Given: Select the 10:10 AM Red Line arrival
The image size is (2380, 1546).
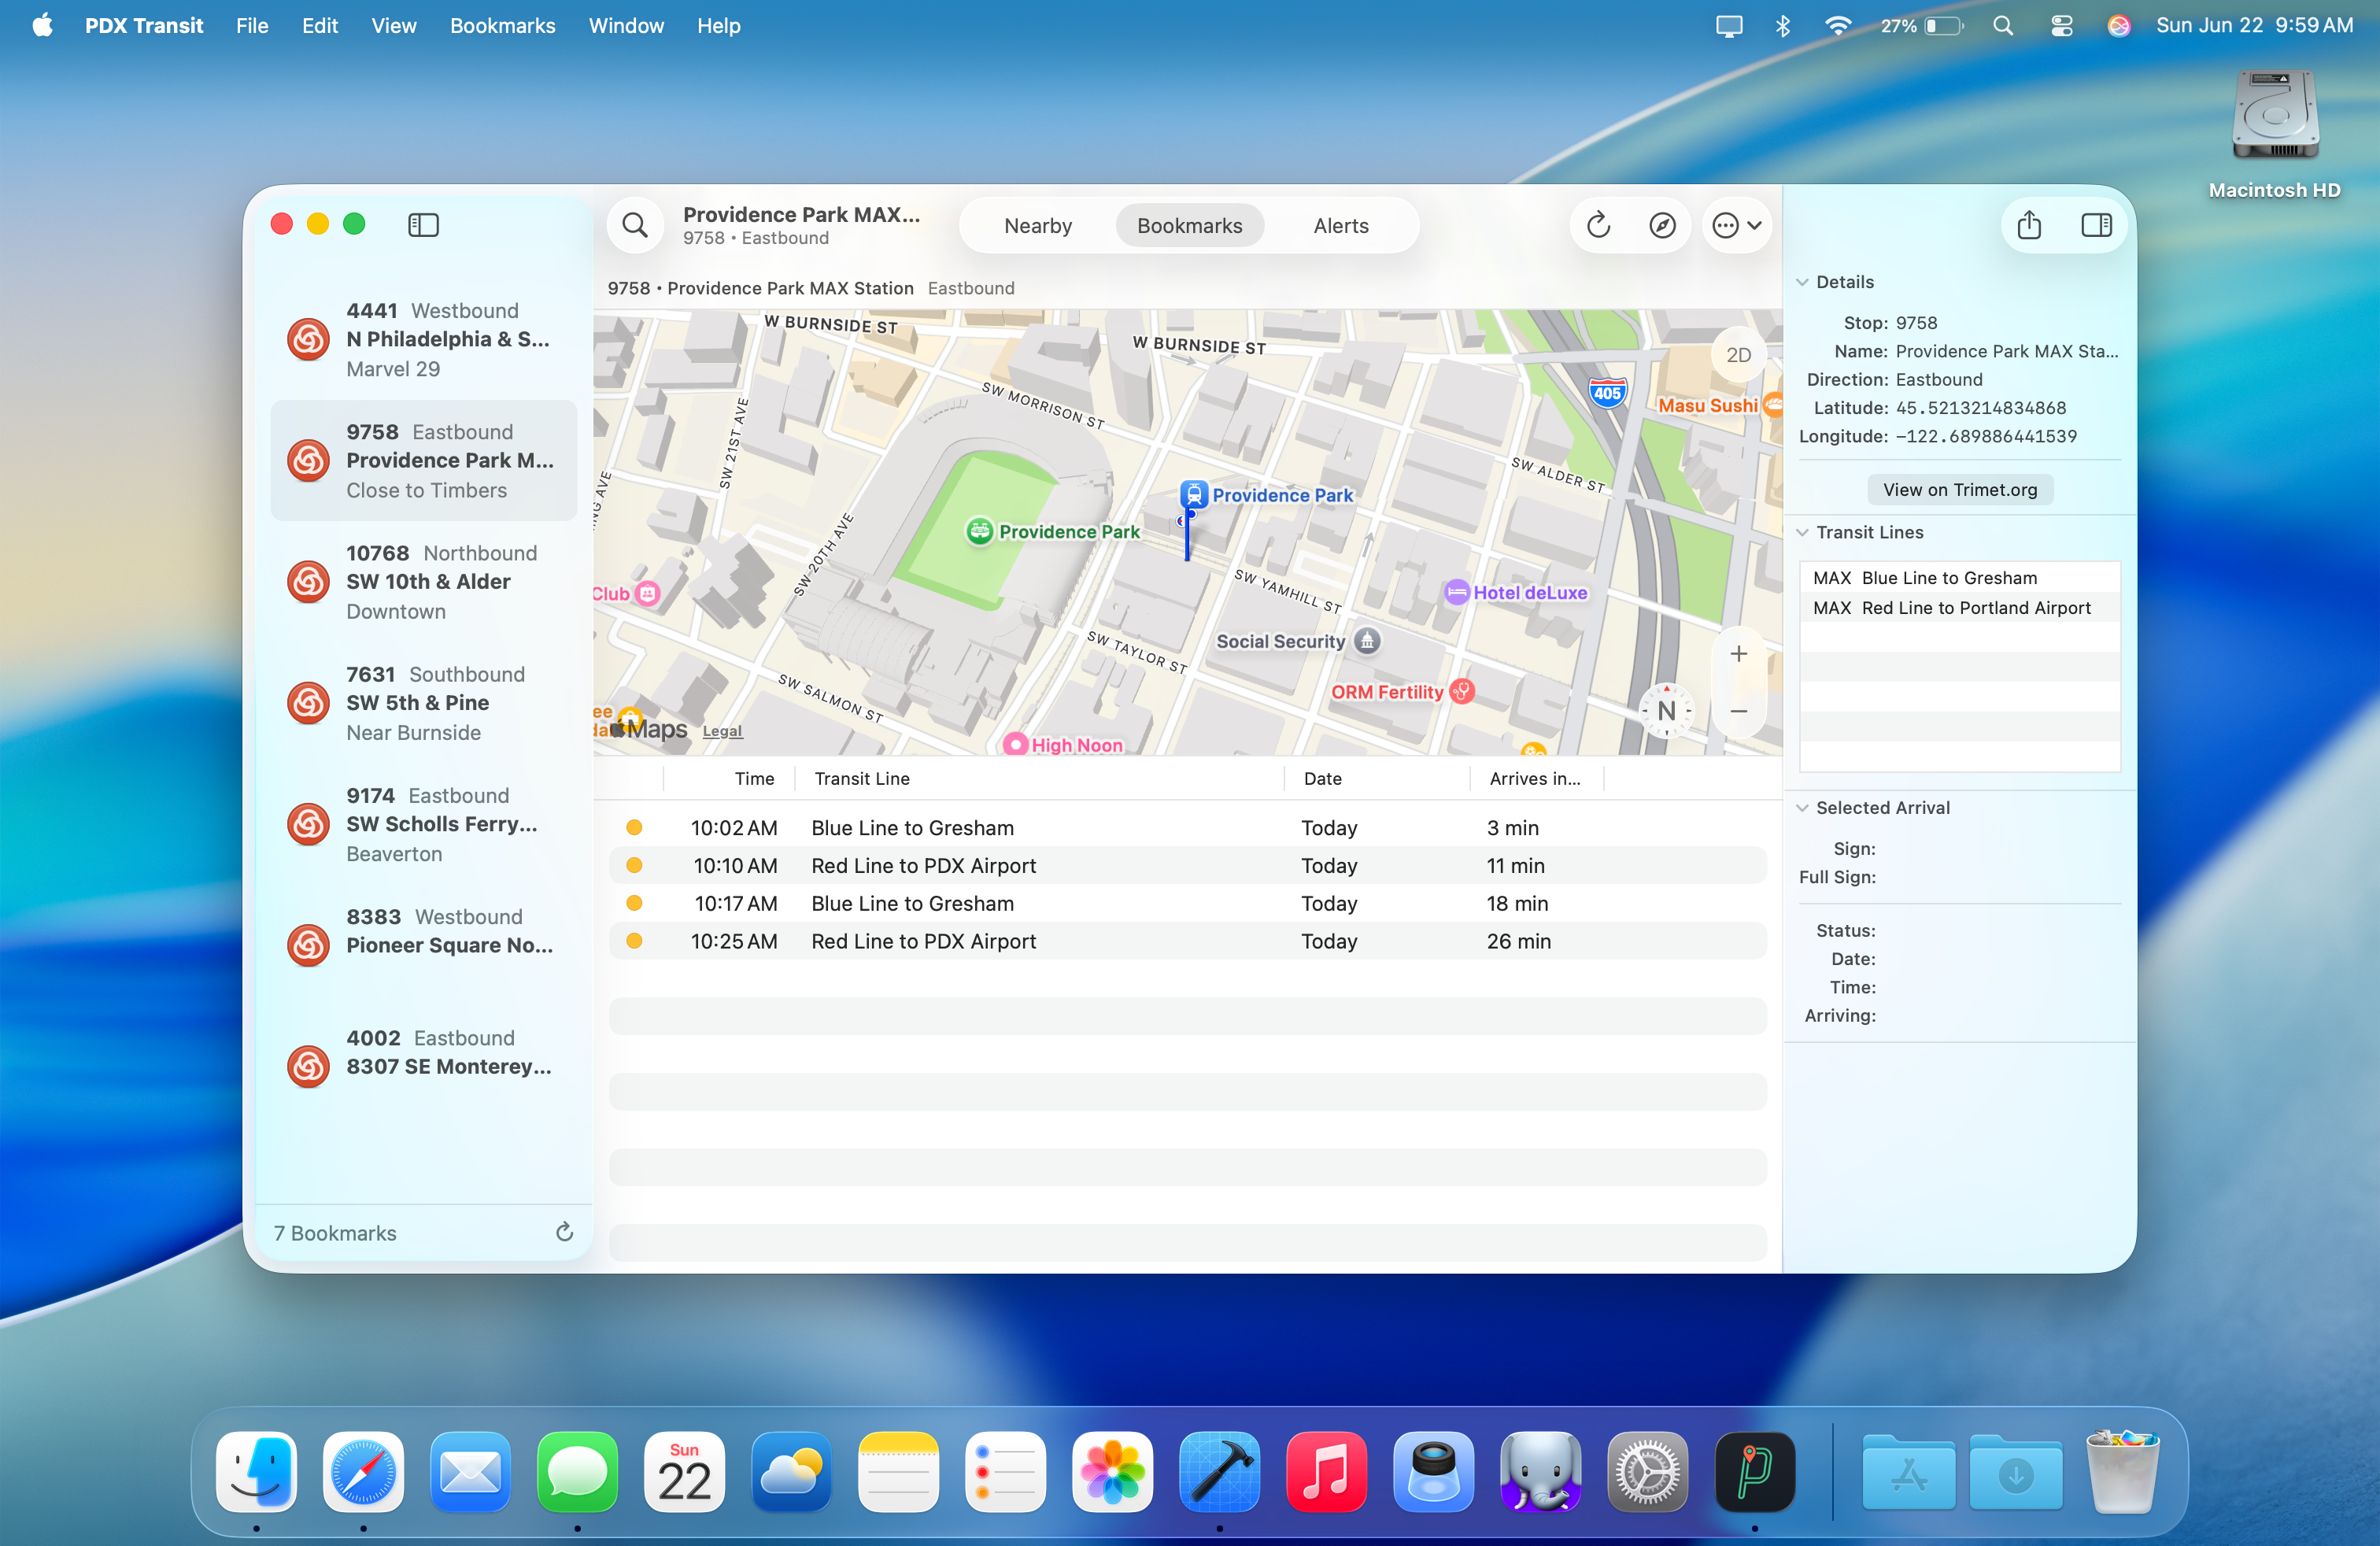Looking at the screenshot, I should (x=1187, y=866).
